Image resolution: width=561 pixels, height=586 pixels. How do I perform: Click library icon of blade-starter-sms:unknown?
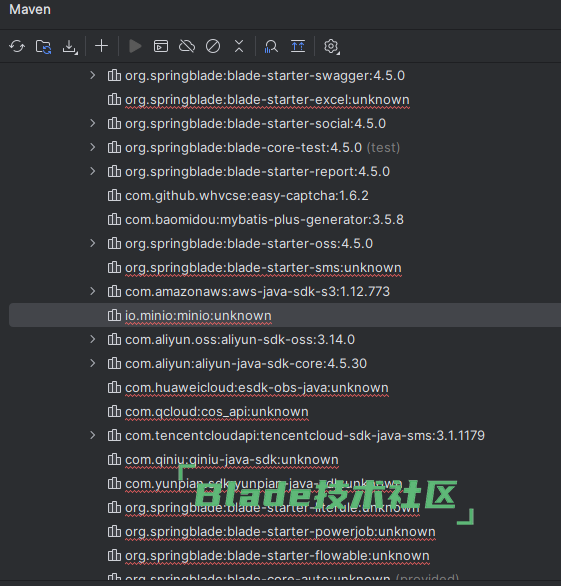(x=114, y=267)
